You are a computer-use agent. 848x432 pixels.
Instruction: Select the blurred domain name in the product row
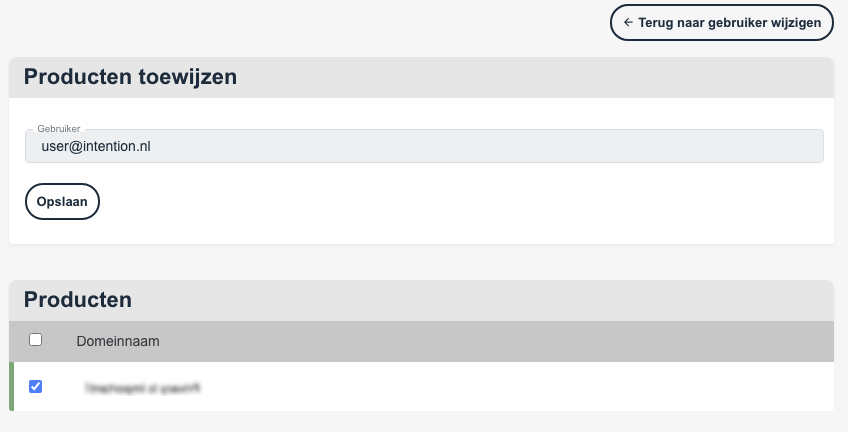coord(143,388)
